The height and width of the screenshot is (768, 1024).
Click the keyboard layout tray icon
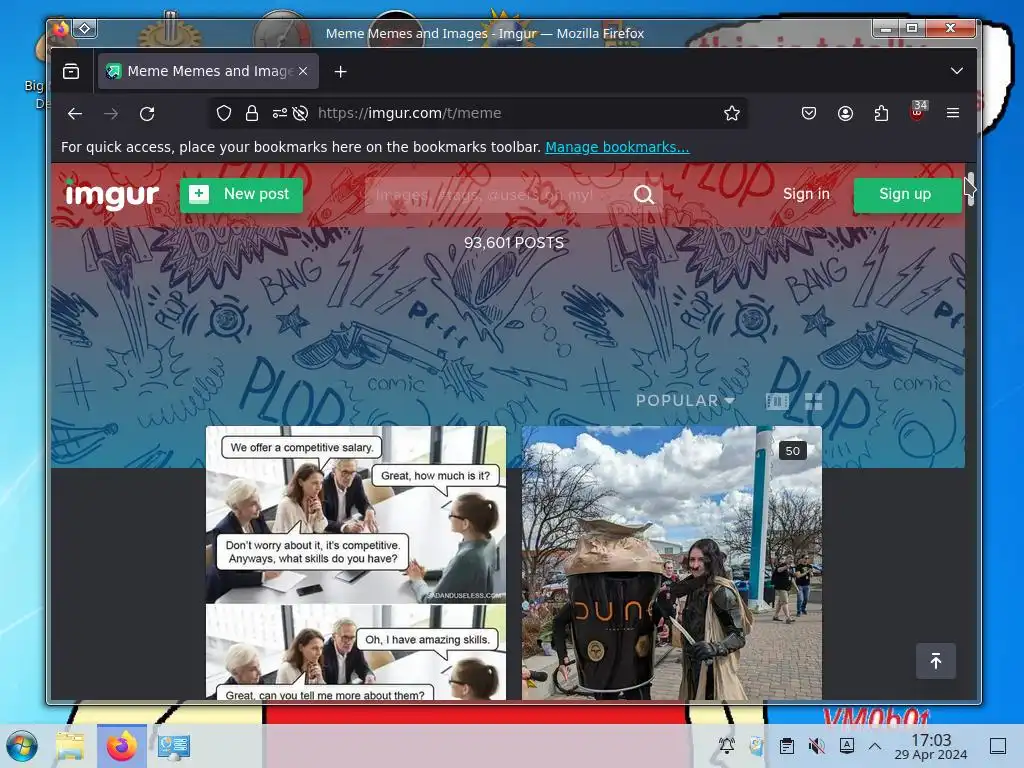(846, 745)
